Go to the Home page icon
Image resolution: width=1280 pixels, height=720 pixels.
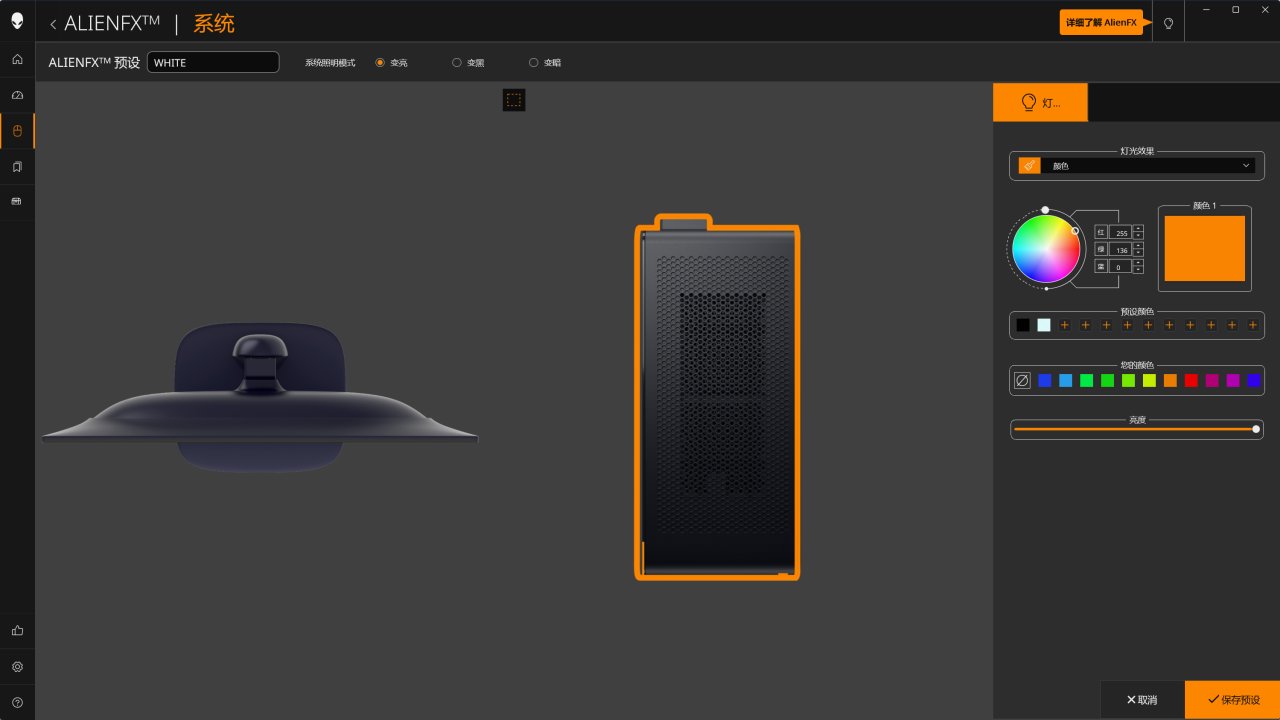click(17, 59)
